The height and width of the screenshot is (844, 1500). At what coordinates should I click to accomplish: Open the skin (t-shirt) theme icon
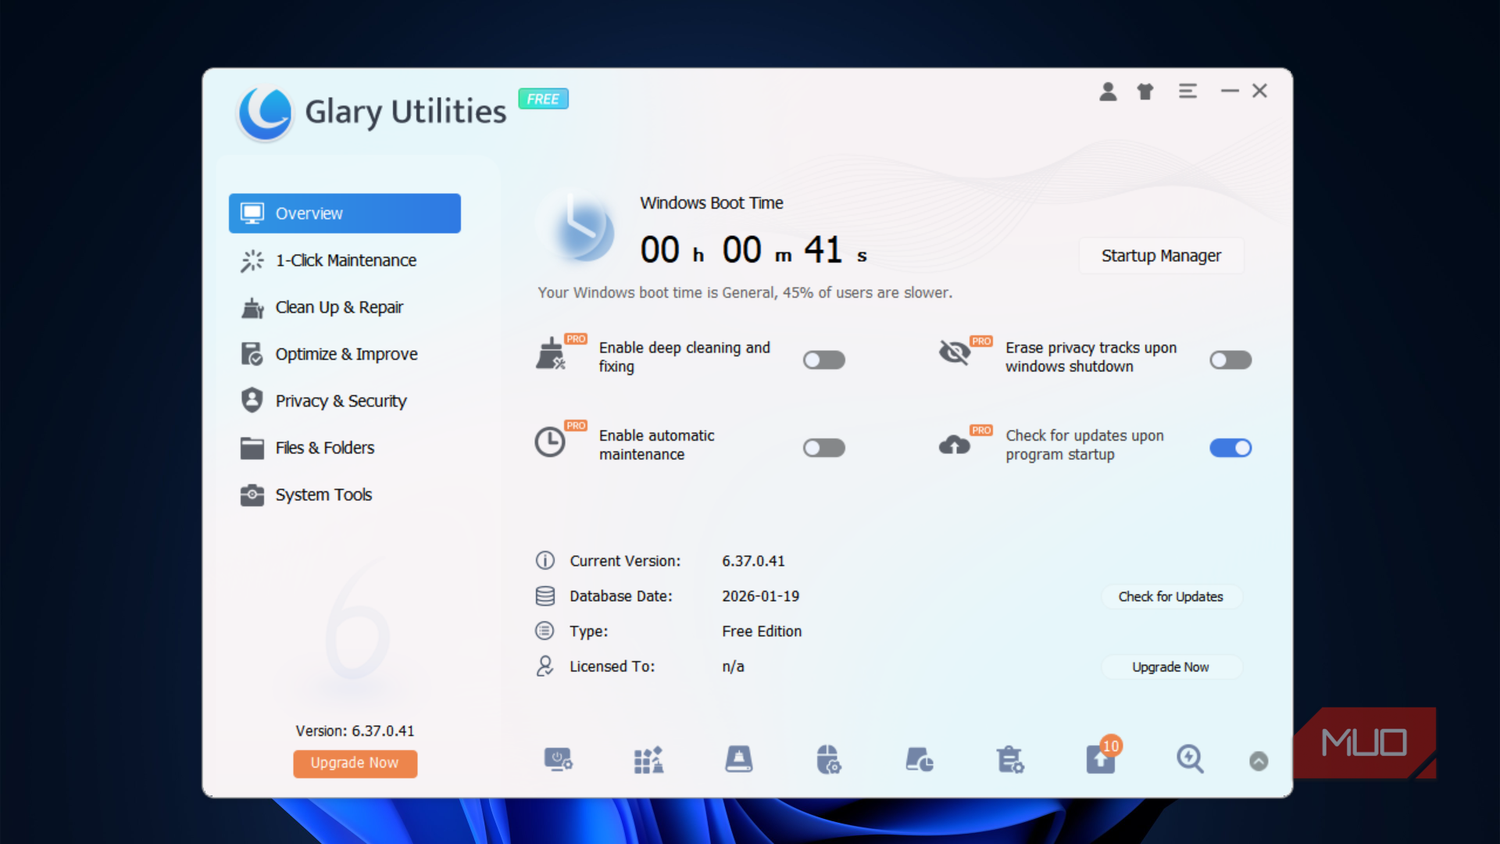[1146, 91]
